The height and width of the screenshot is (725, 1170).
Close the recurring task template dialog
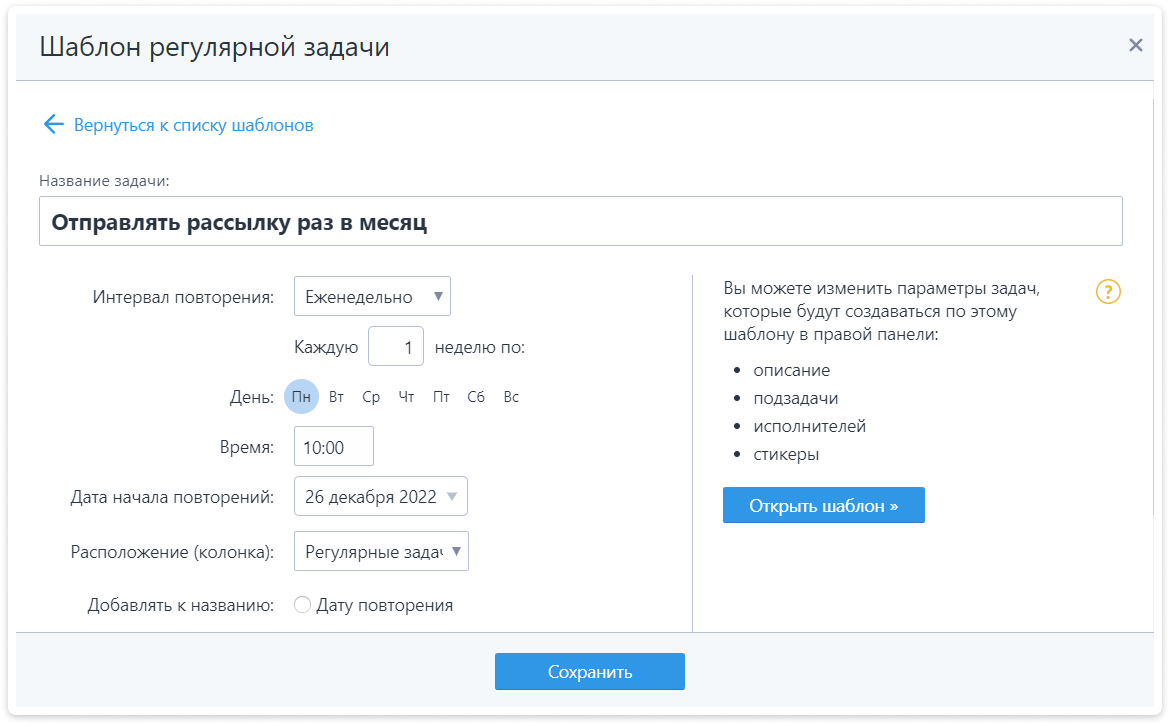click(1135, 45)
